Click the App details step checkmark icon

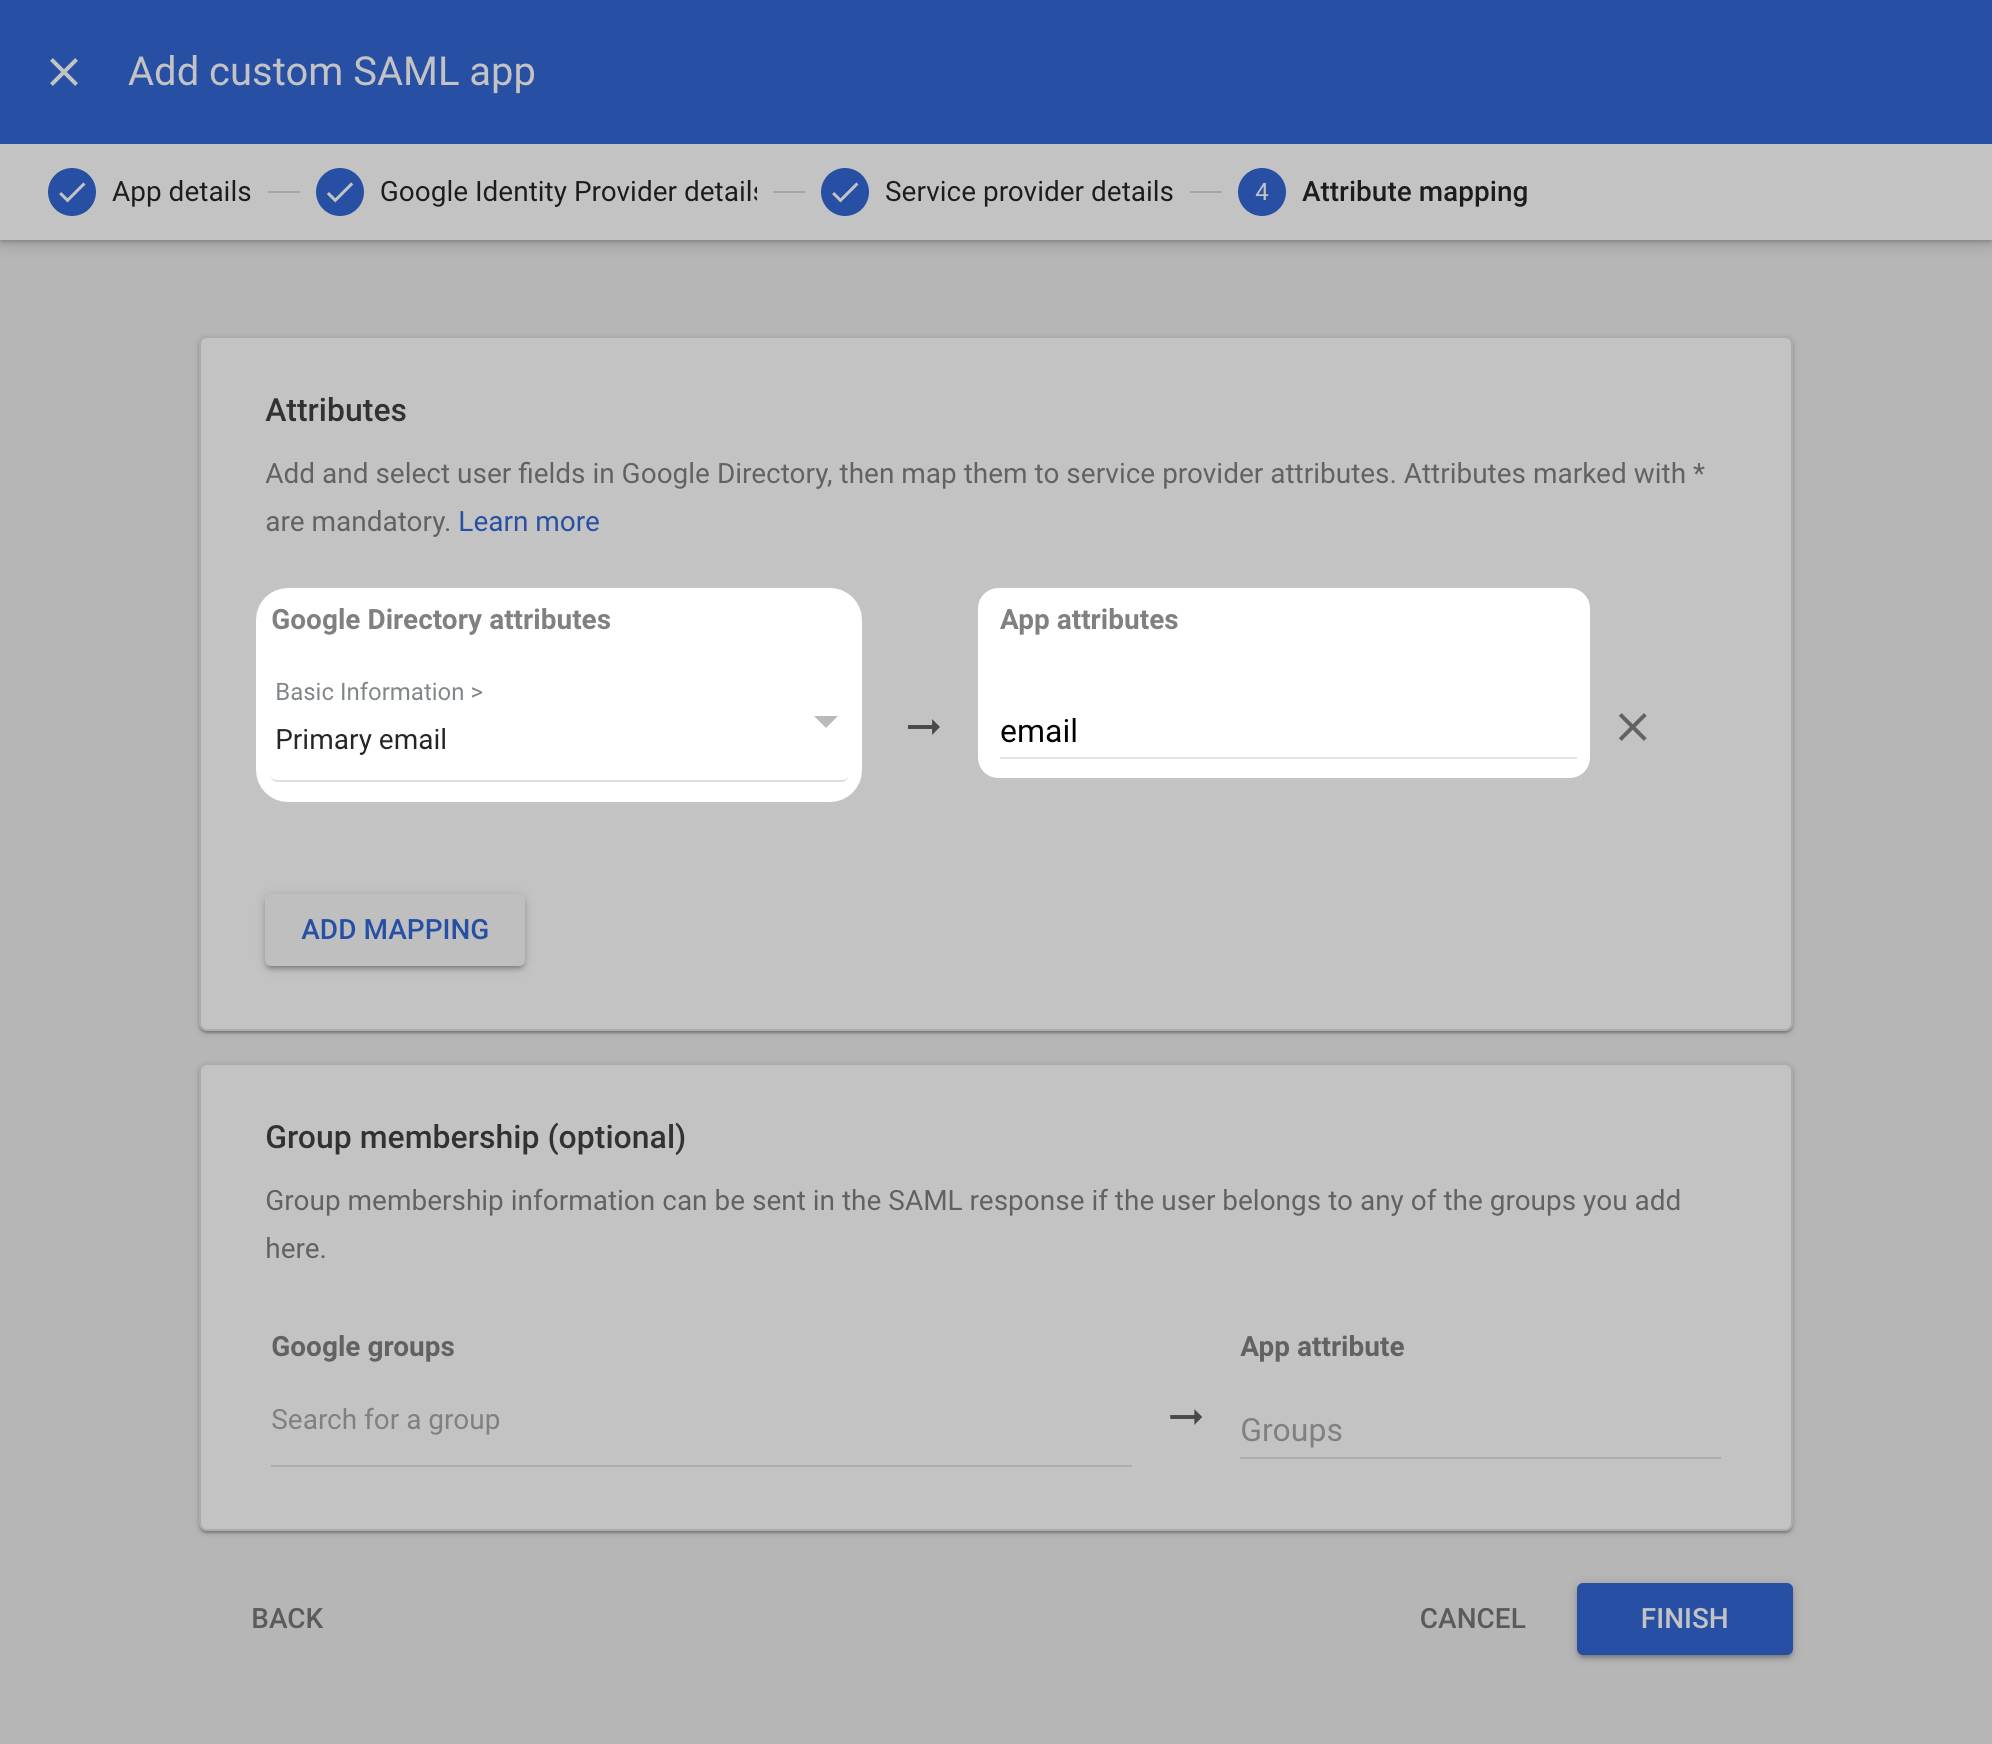click(72, 192)
